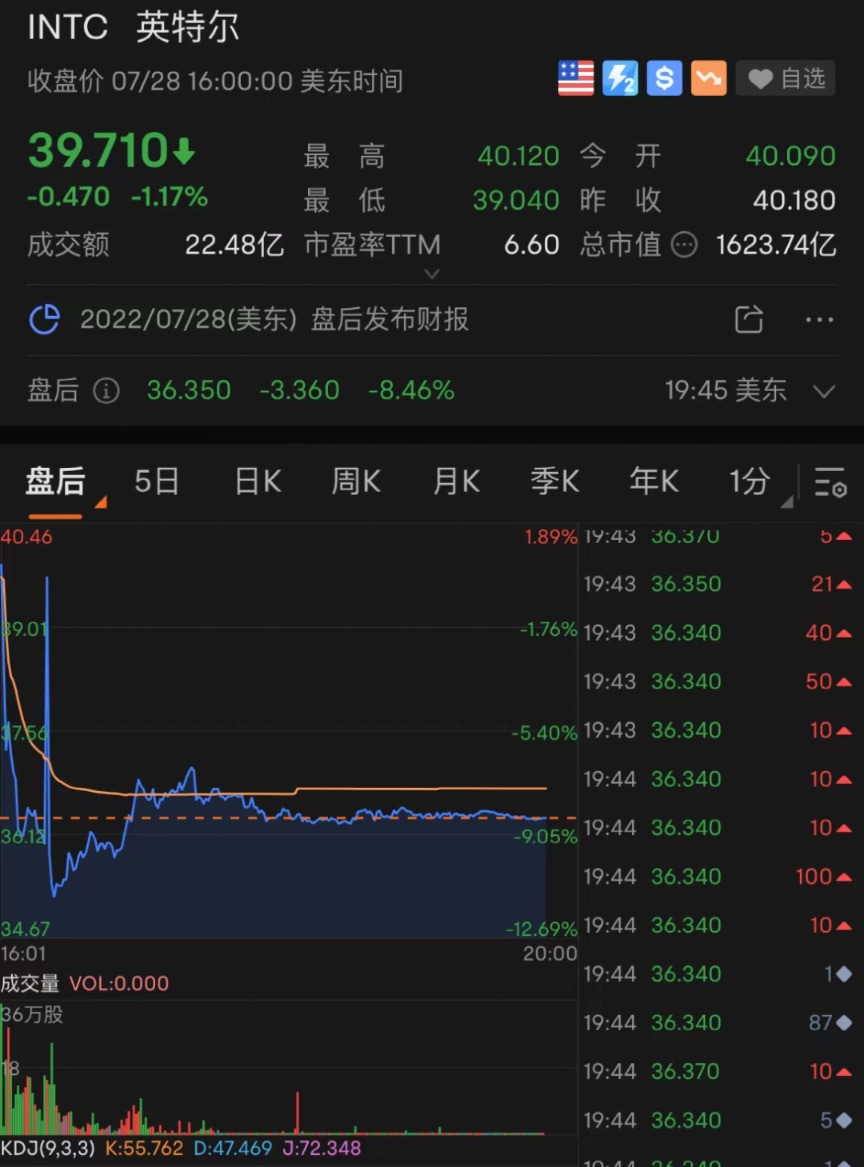
Task: Tap the volume bar chart area
Action: [x=289, y=1068]
